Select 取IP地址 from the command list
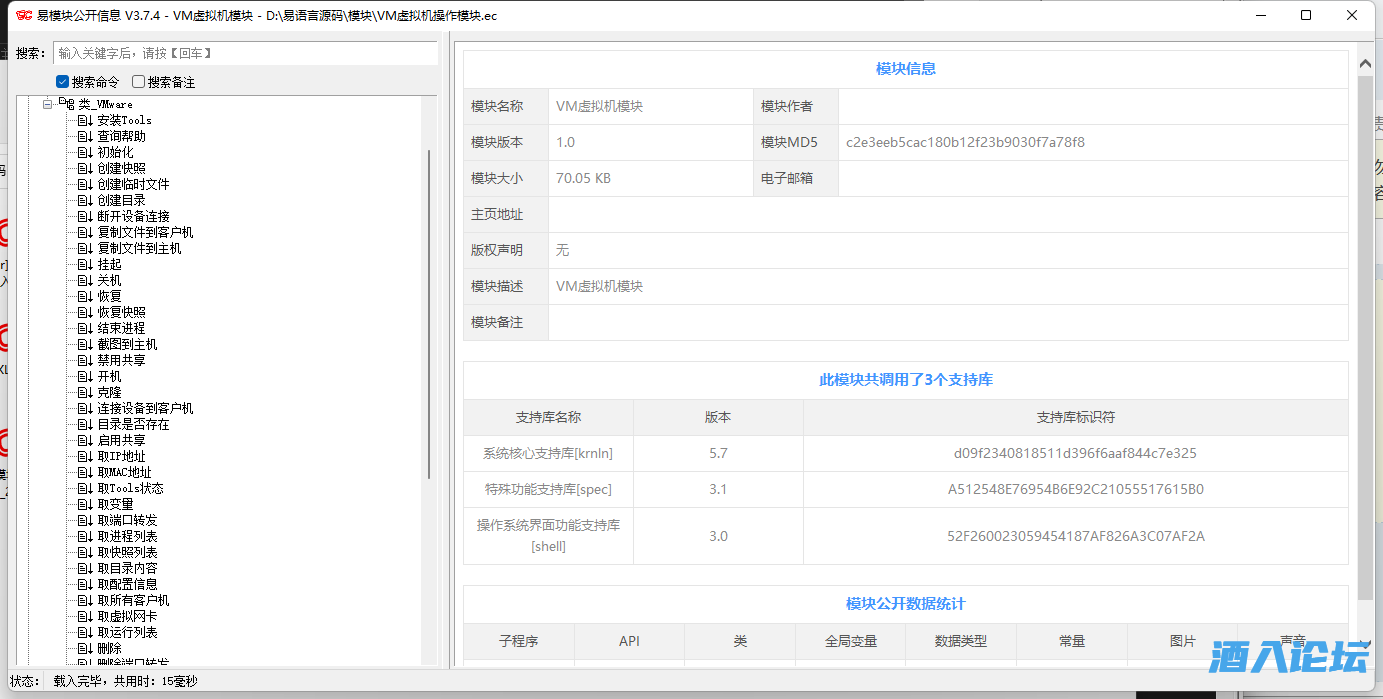Viewport: 1383px width, 699px height. [119, 455]
